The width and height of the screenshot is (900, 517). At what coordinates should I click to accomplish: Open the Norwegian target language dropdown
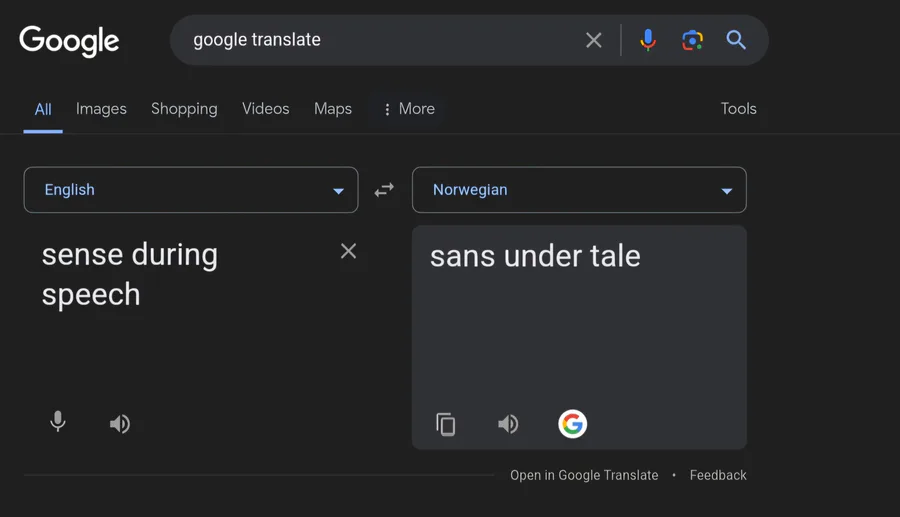pos(579,190)
